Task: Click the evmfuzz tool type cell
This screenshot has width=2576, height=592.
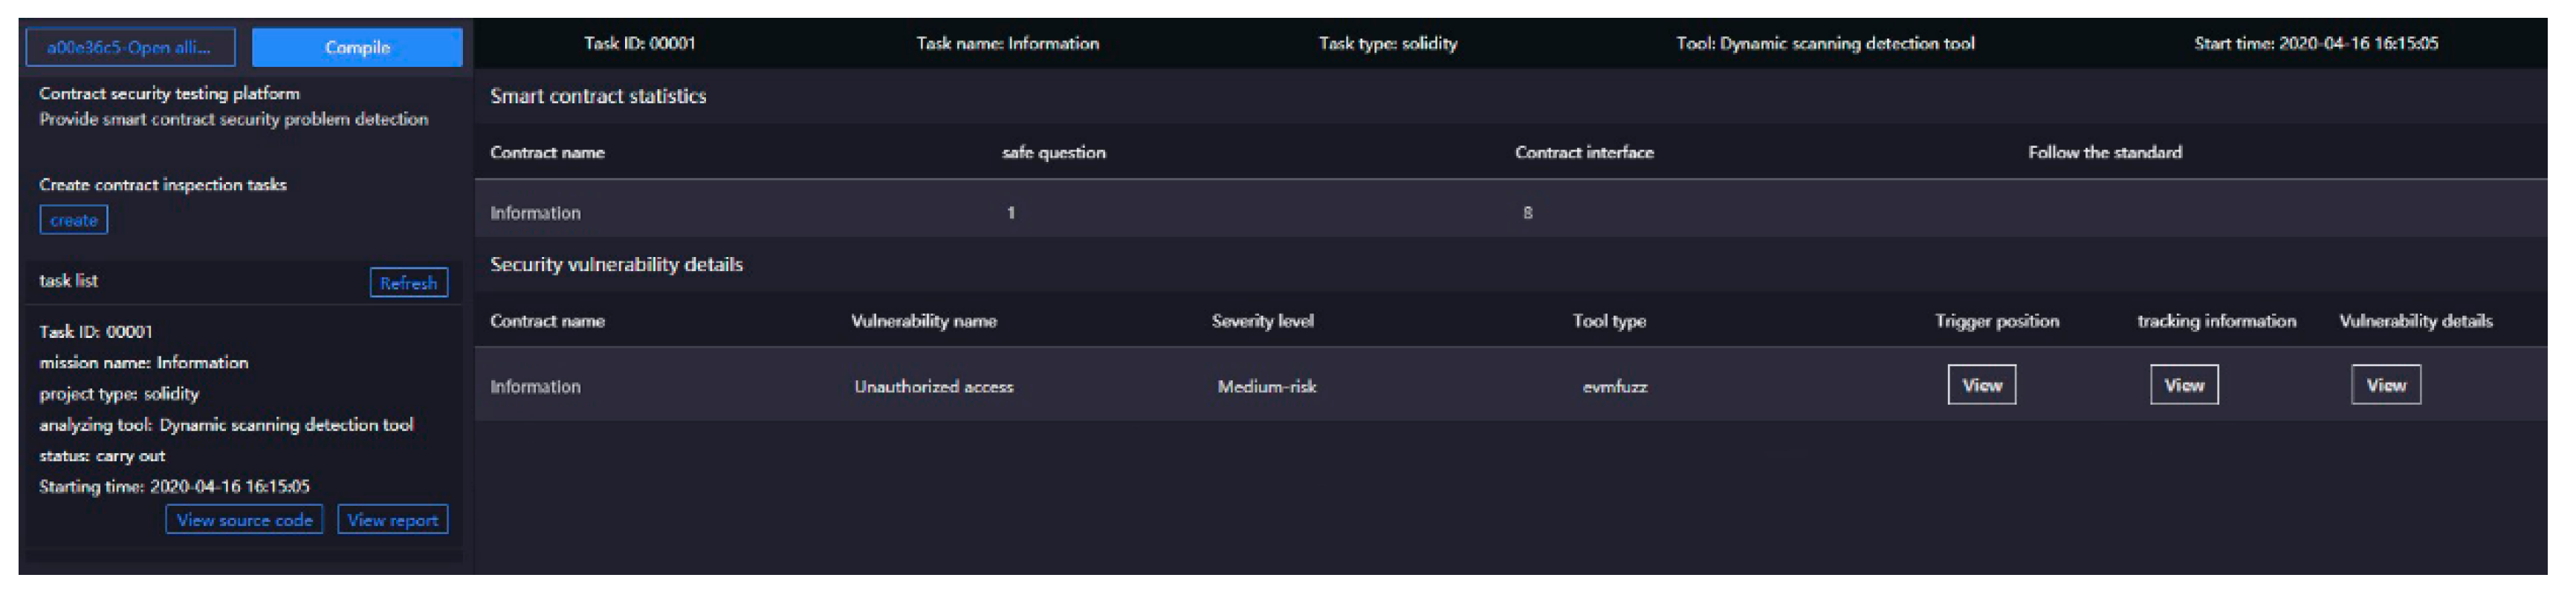Action: pos(1614,387)
